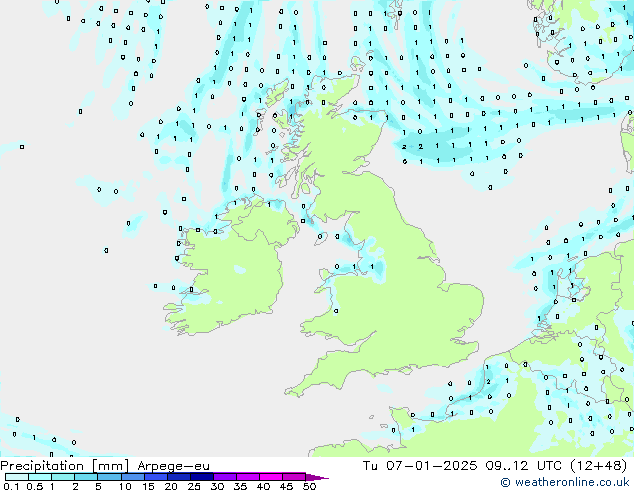Click the '35' legend scale number
Viewport: 634px width, 490px height.
pos(240,486)
